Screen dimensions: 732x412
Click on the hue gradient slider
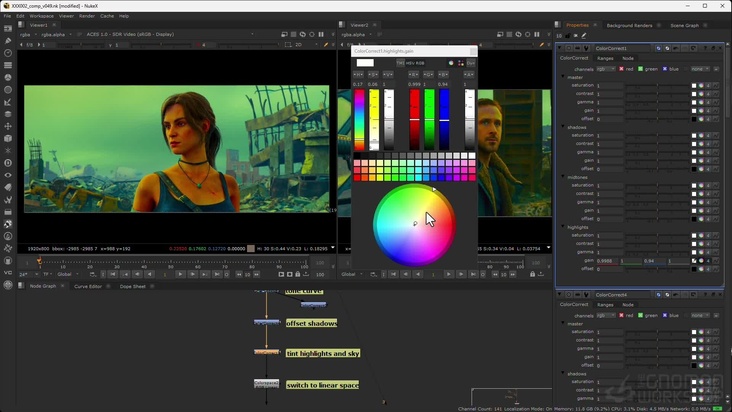[x=359, y=119]
